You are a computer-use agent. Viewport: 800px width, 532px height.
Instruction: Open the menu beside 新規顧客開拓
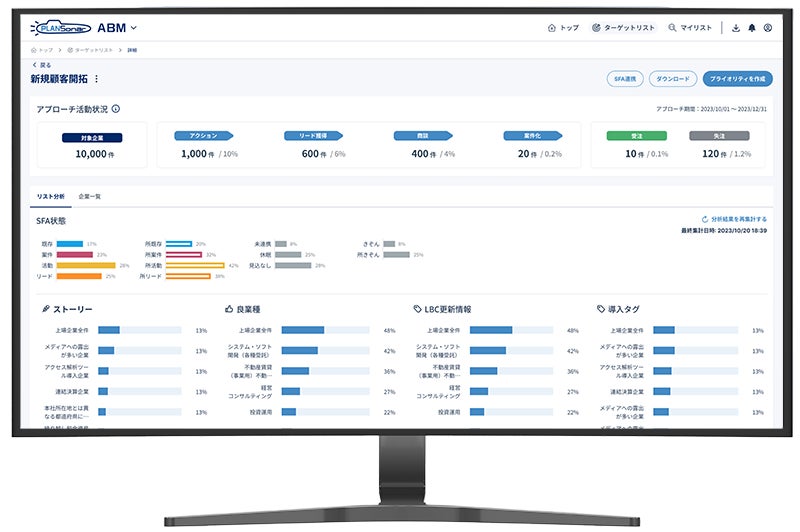coord(96,79)
